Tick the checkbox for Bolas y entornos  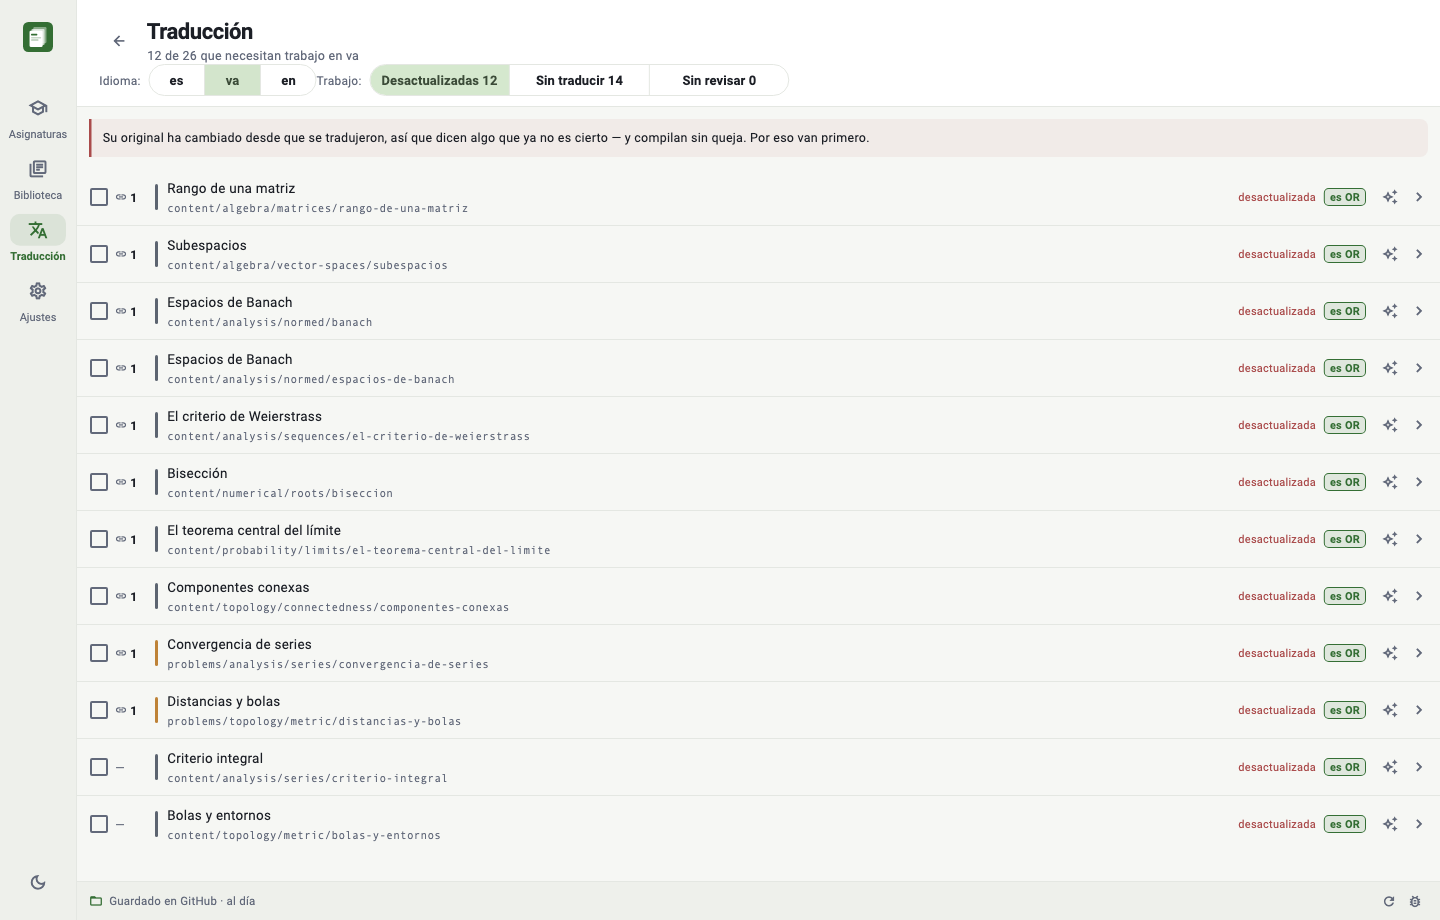99,824
